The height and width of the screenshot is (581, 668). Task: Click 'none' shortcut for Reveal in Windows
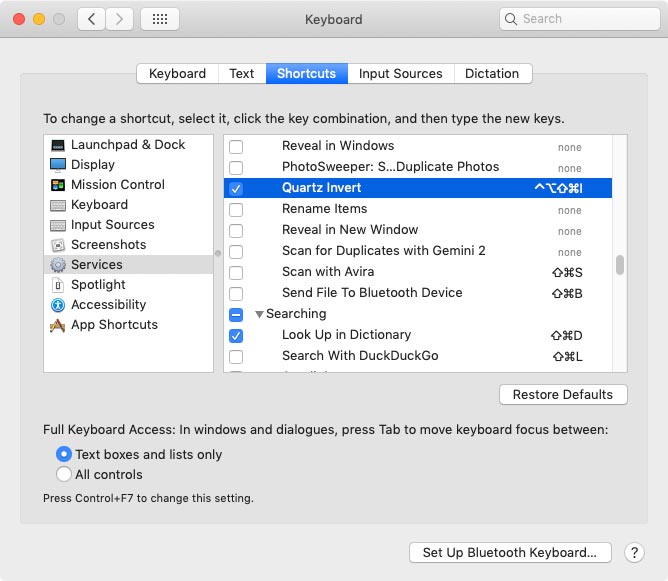[570, 147]
